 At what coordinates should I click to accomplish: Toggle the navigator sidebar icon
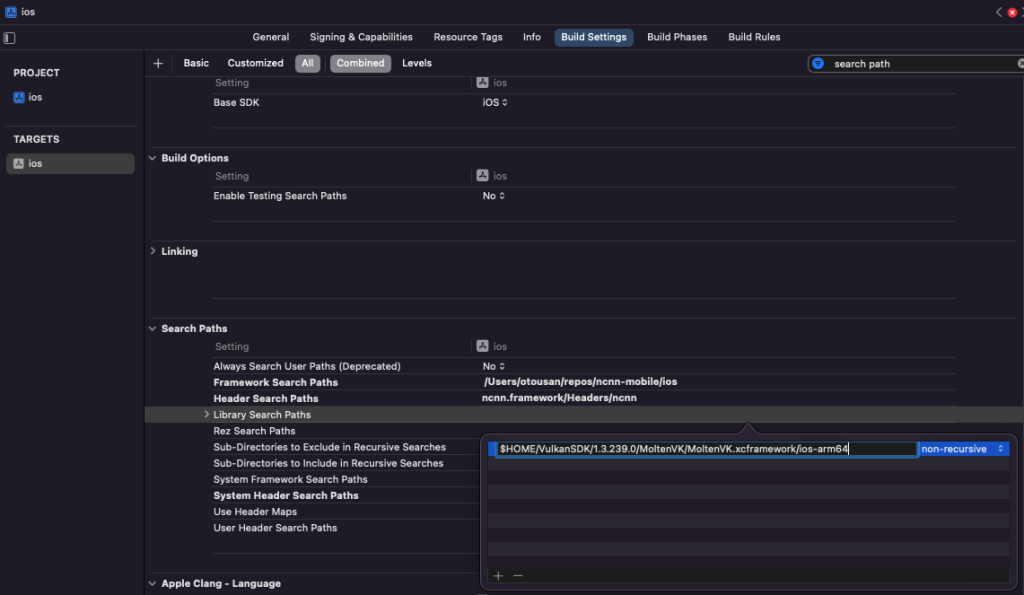tap(9, 38)
